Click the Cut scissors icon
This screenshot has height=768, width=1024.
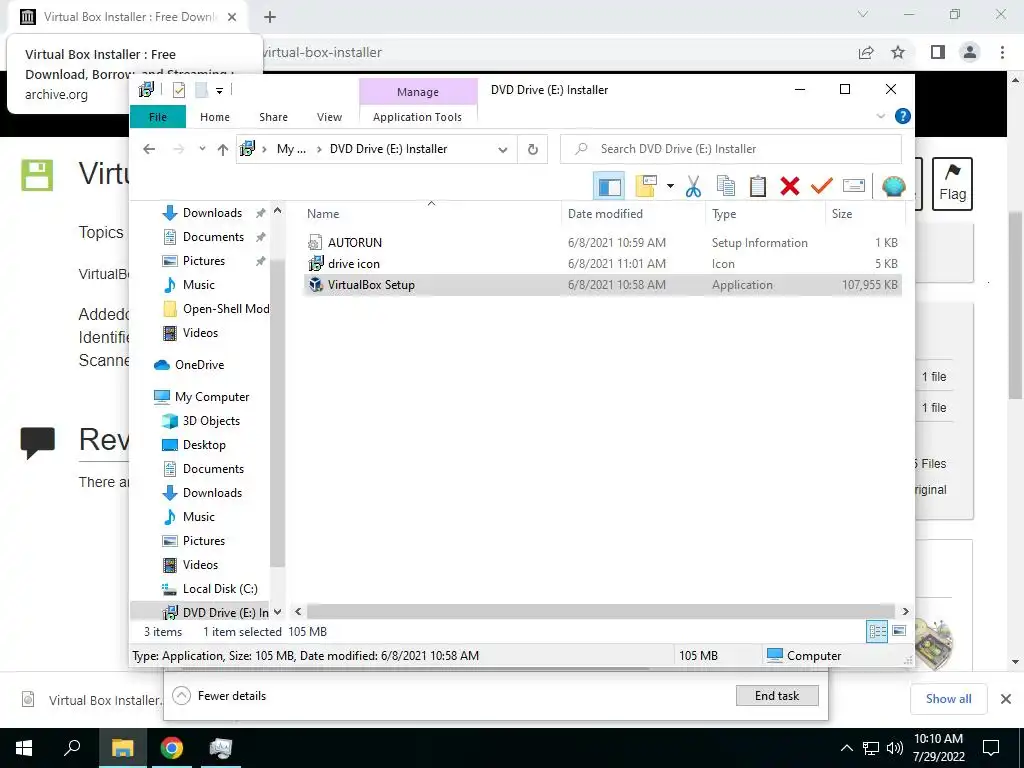(693, 186)
